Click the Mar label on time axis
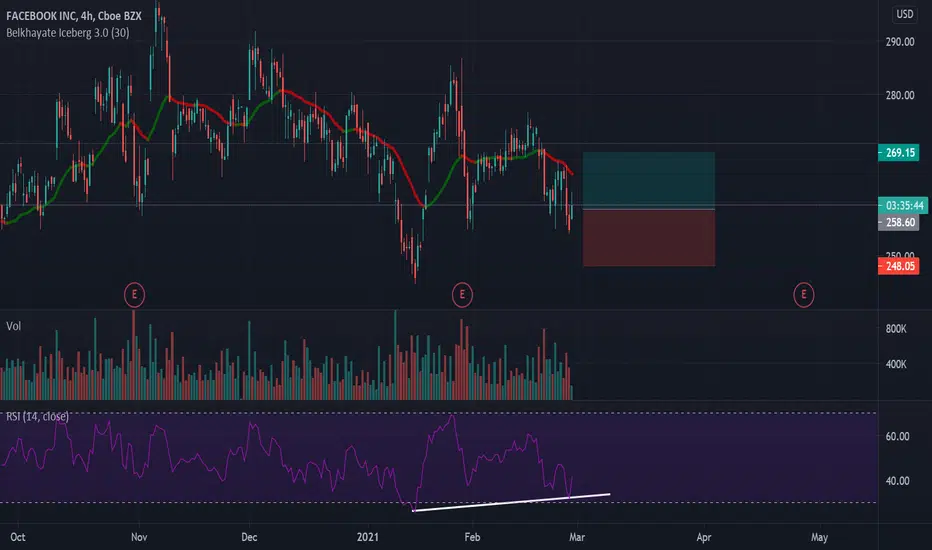932x550 pixels. (577, 537)
